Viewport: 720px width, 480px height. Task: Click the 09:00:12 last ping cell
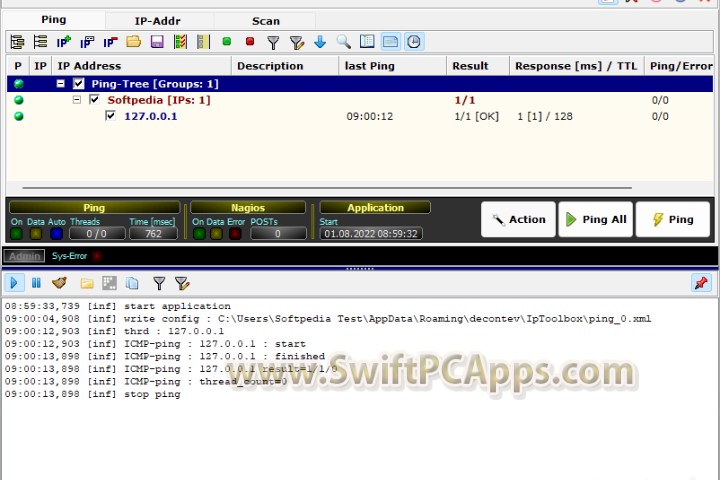tap(370, 116)
